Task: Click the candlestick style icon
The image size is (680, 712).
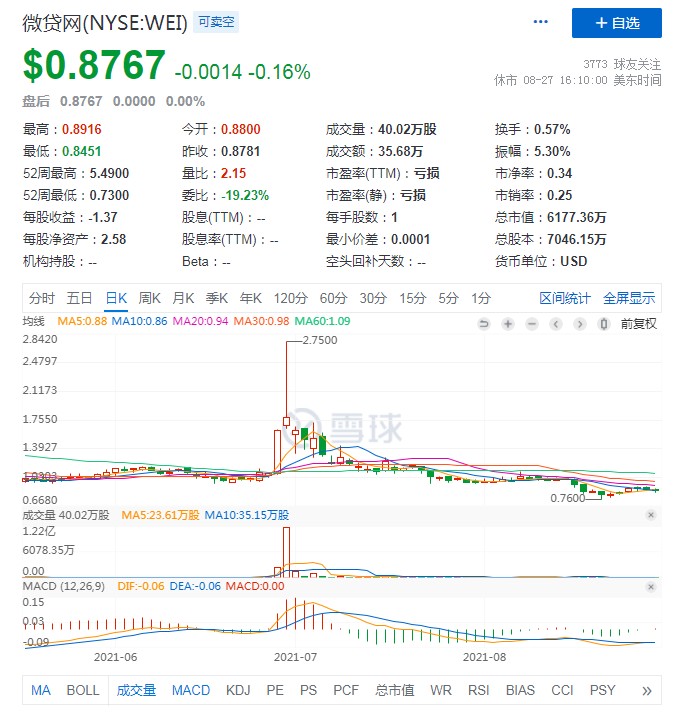Action: point(603,323)
